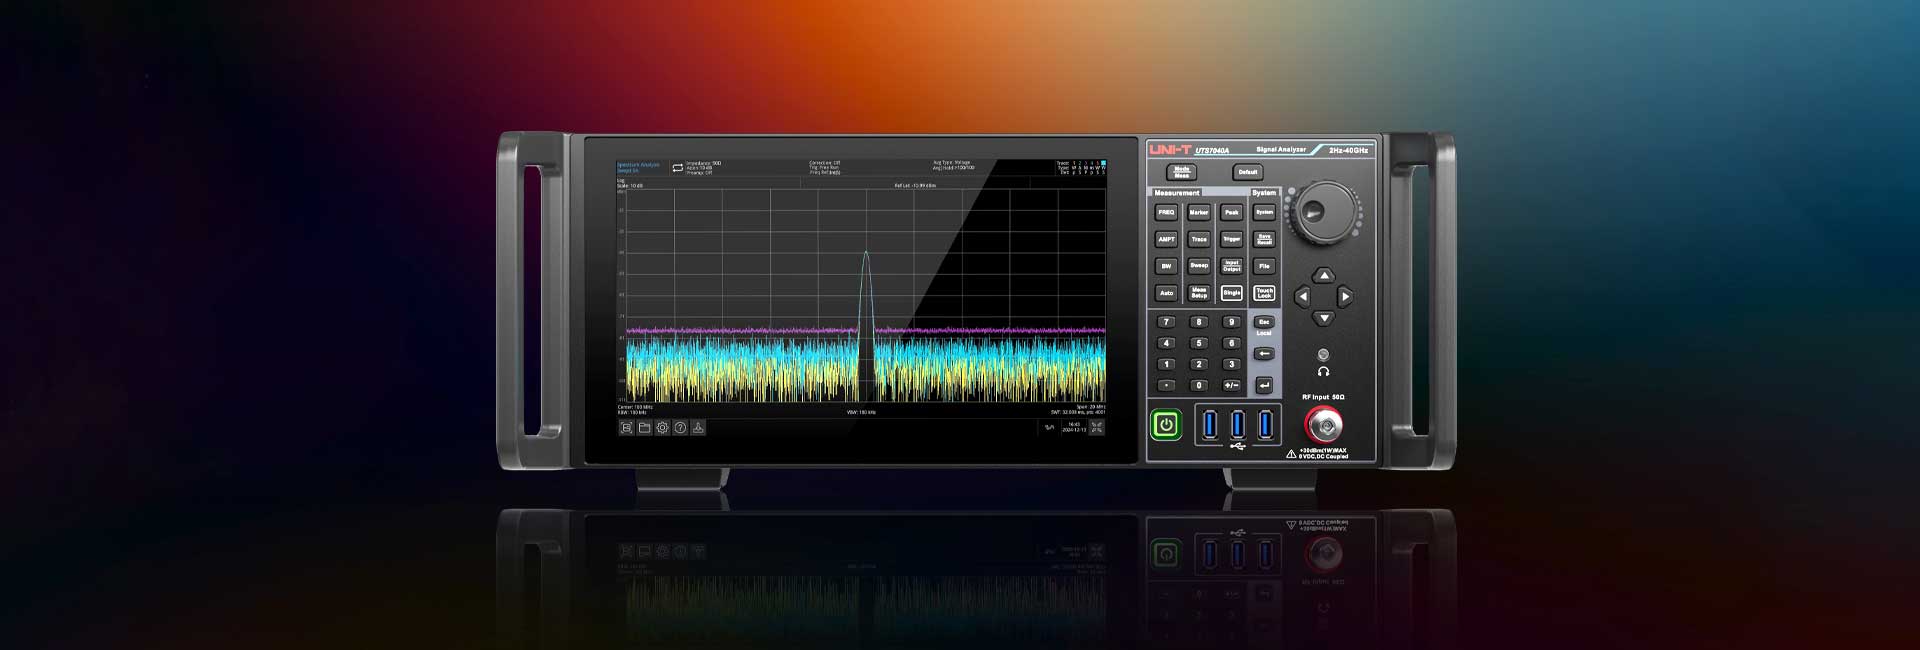Click the Esc key
This screenshot has height=650, width=1920.
tap(1264, 322)
